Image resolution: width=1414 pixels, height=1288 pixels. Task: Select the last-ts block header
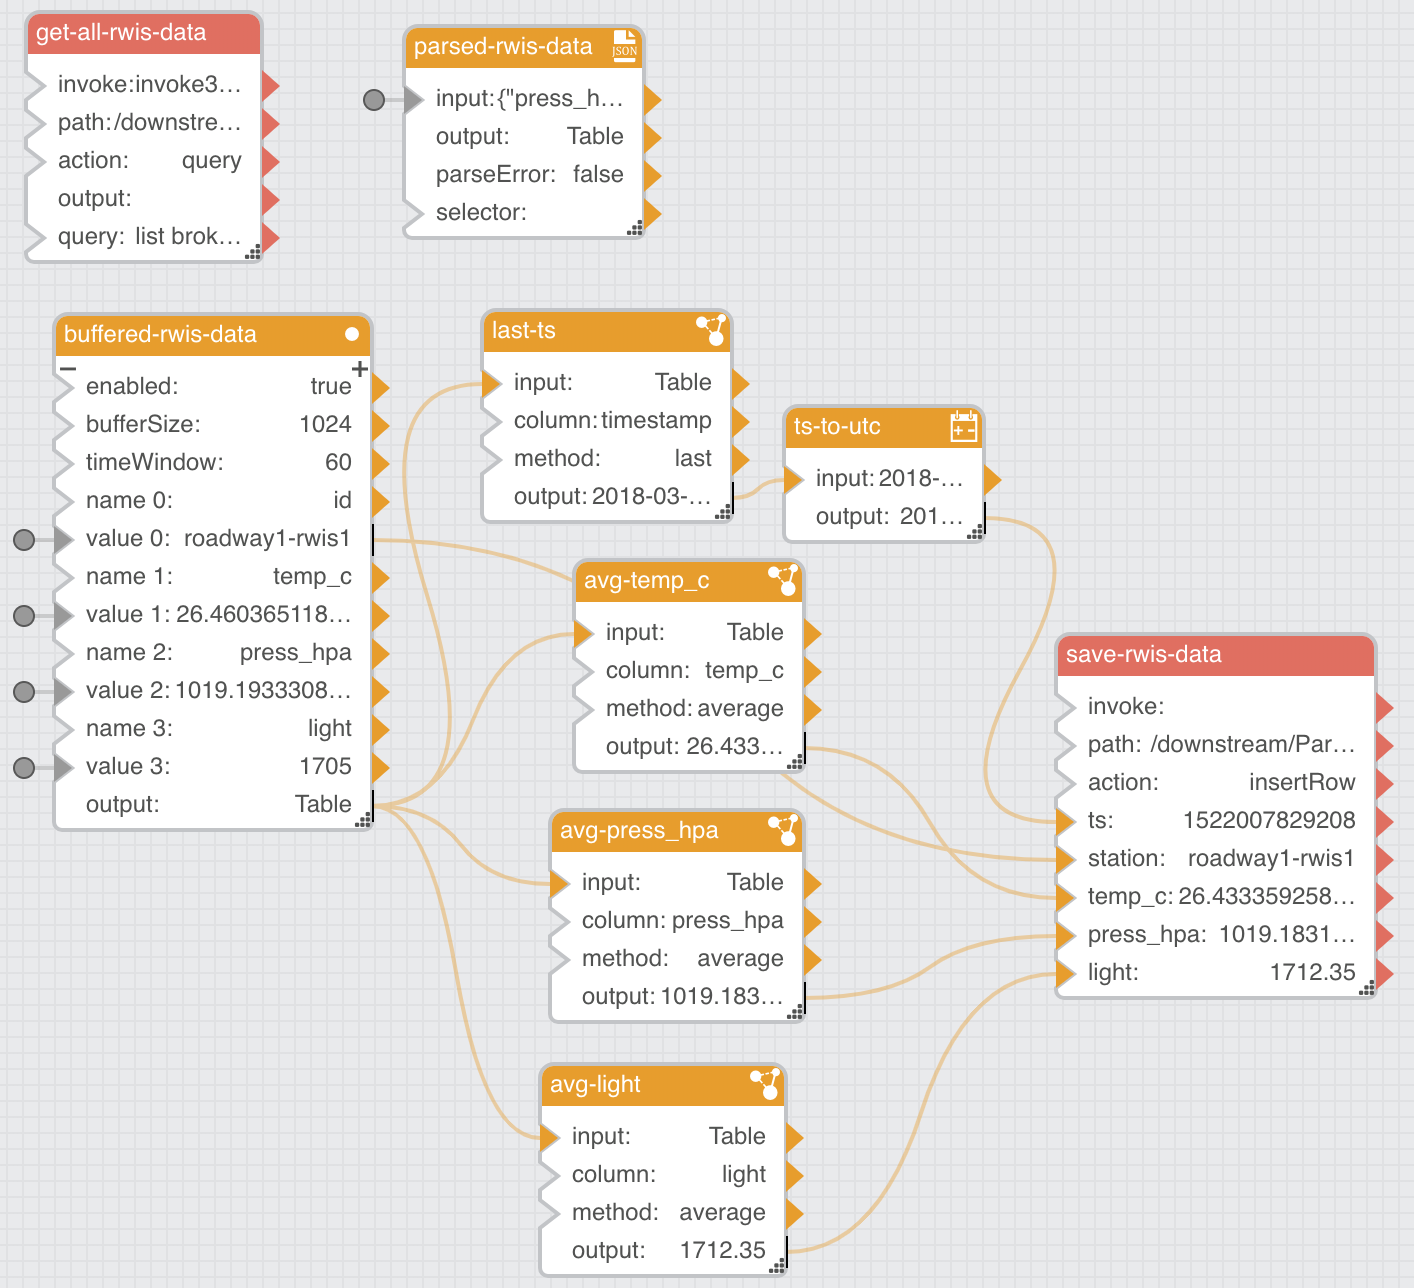coord(607,331)
